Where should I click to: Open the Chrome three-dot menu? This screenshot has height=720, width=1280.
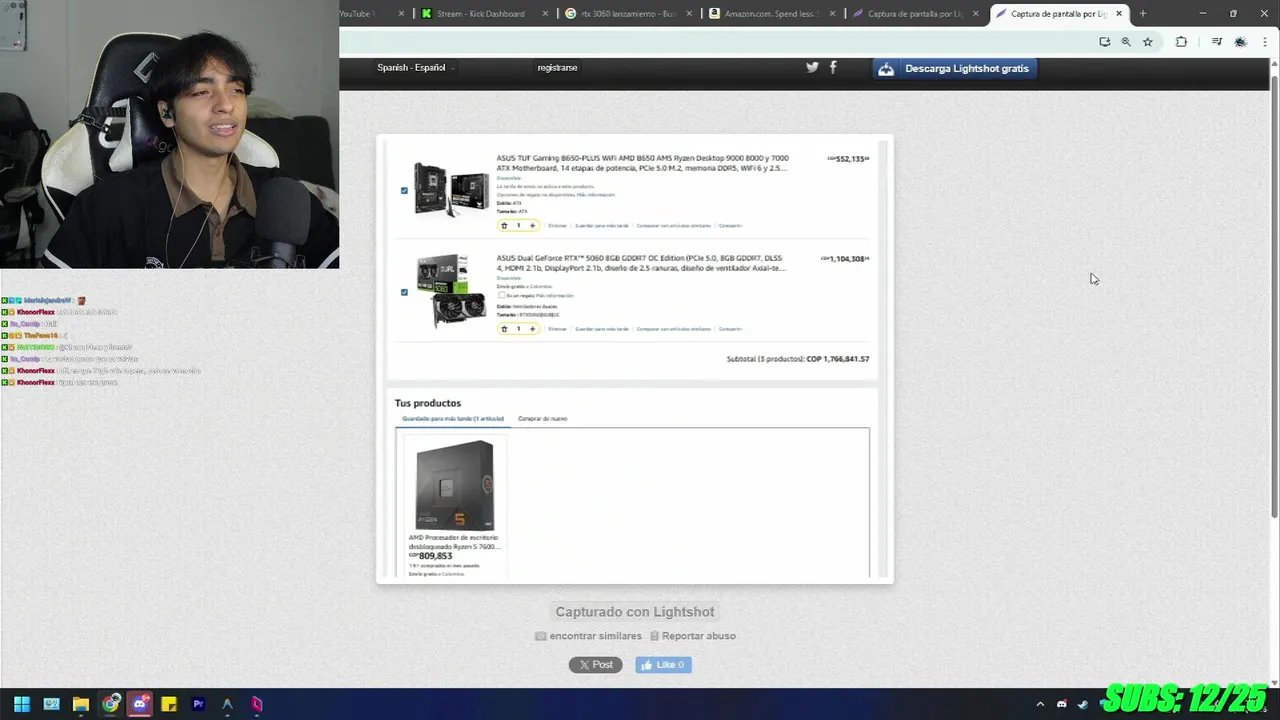click(x=1265, y=42)
